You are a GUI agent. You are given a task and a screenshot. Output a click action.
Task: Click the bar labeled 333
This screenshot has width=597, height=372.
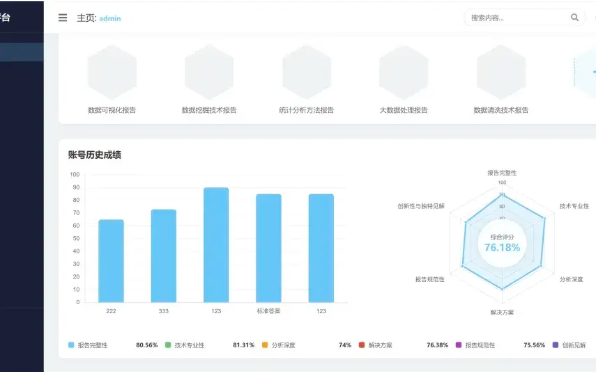click(164, 256)
